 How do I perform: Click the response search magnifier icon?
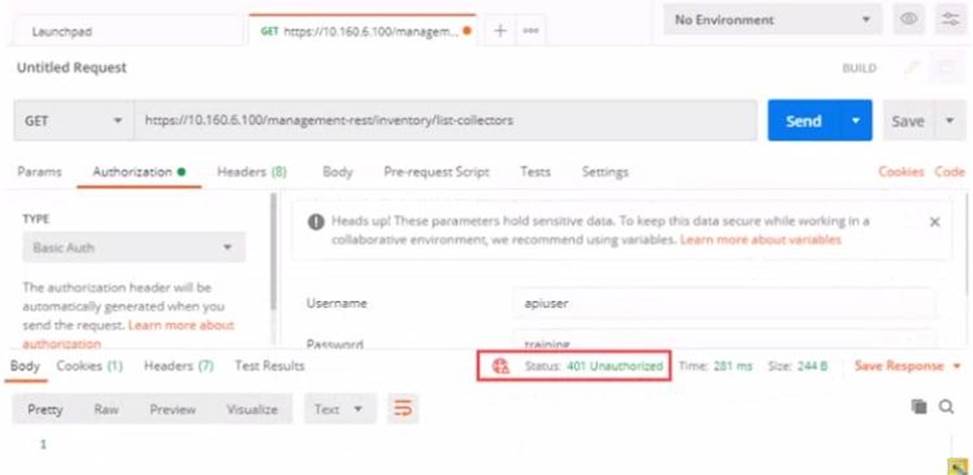coord(946,407)
